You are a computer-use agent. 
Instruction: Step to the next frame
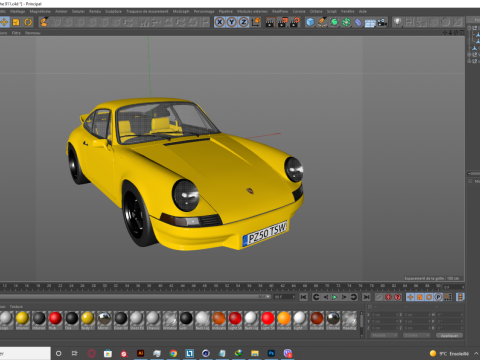pos(344,297)
